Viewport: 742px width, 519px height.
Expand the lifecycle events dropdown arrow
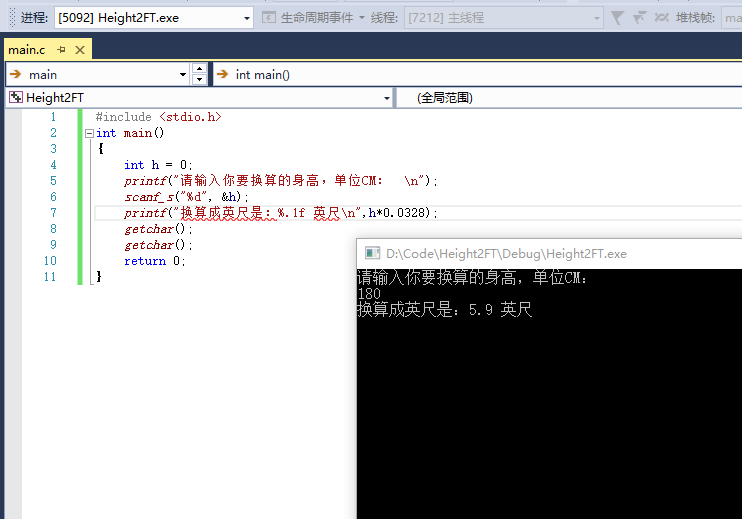point(362,18)
